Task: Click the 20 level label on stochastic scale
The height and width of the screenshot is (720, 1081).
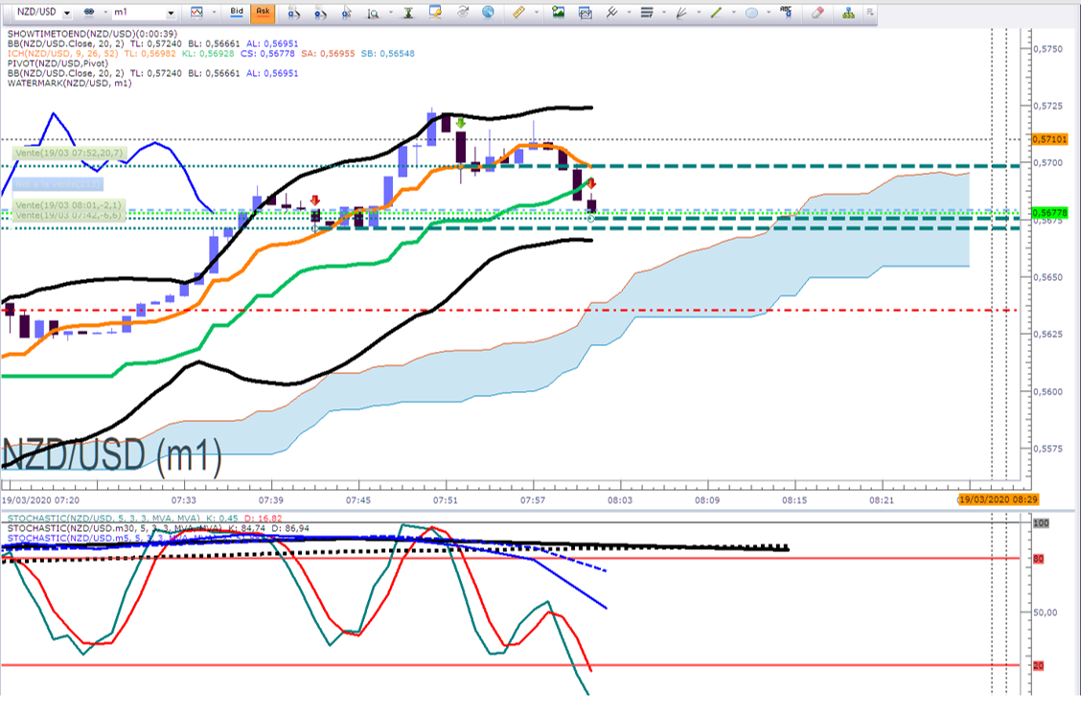Action: (x=1038, y=666)
